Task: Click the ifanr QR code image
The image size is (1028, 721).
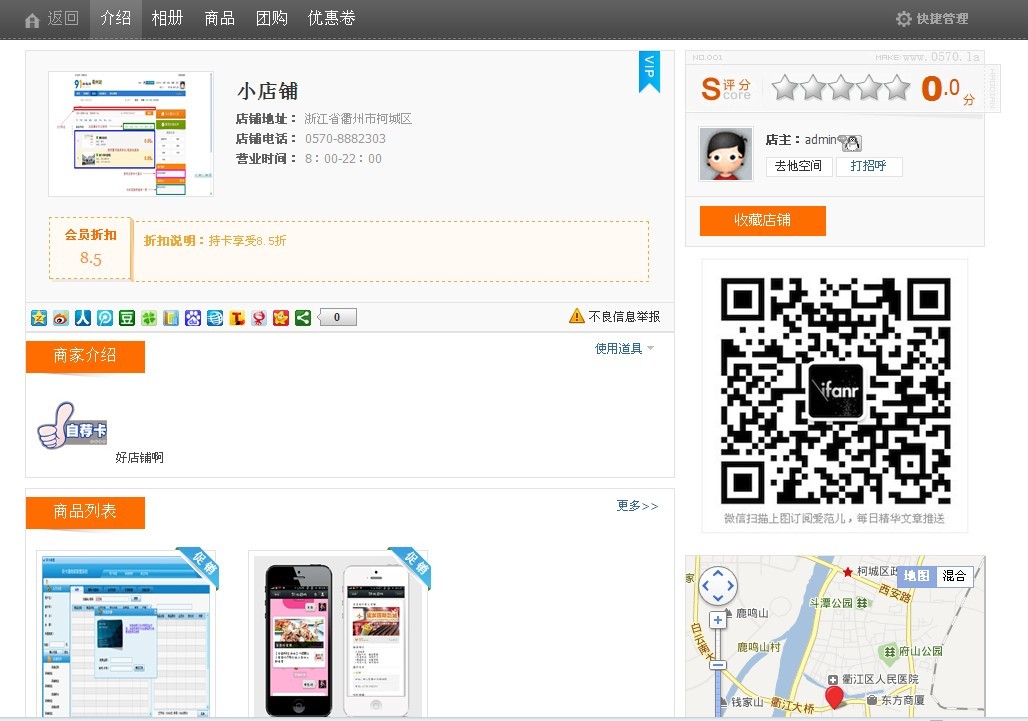Action: click(835, 391)
